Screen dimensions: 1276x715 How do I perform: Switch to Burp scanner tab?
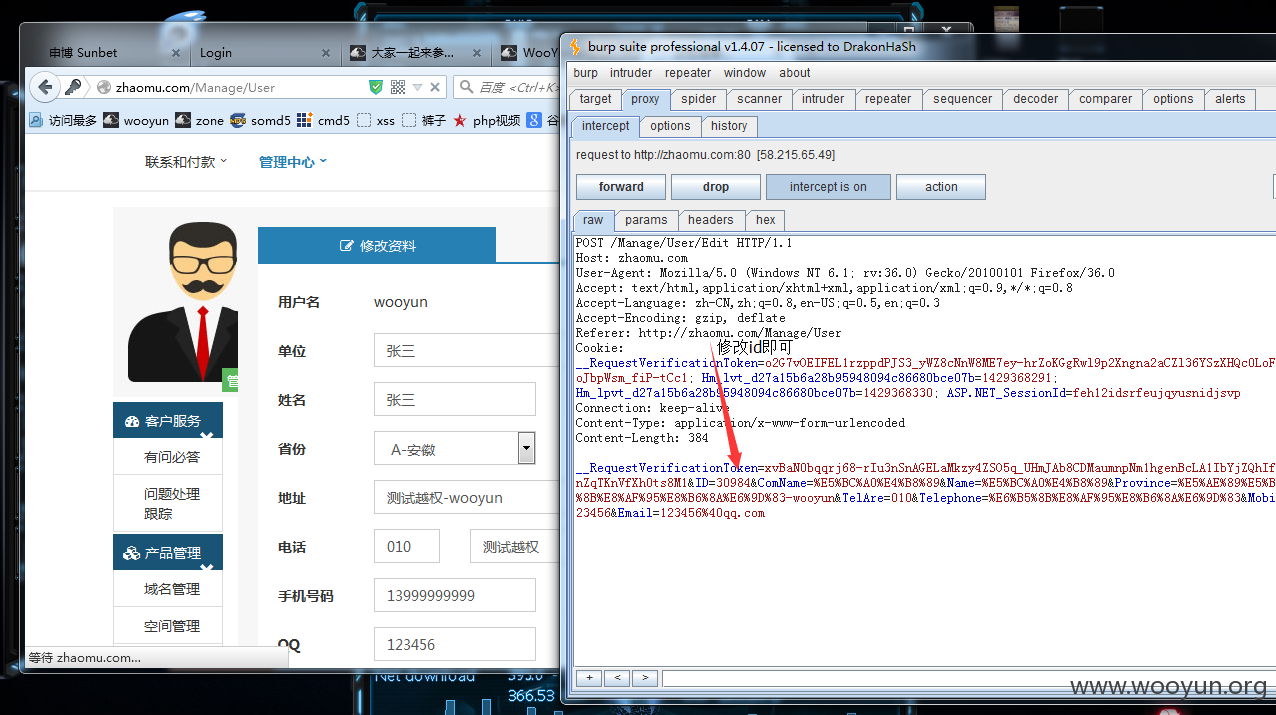pos(760,99)
